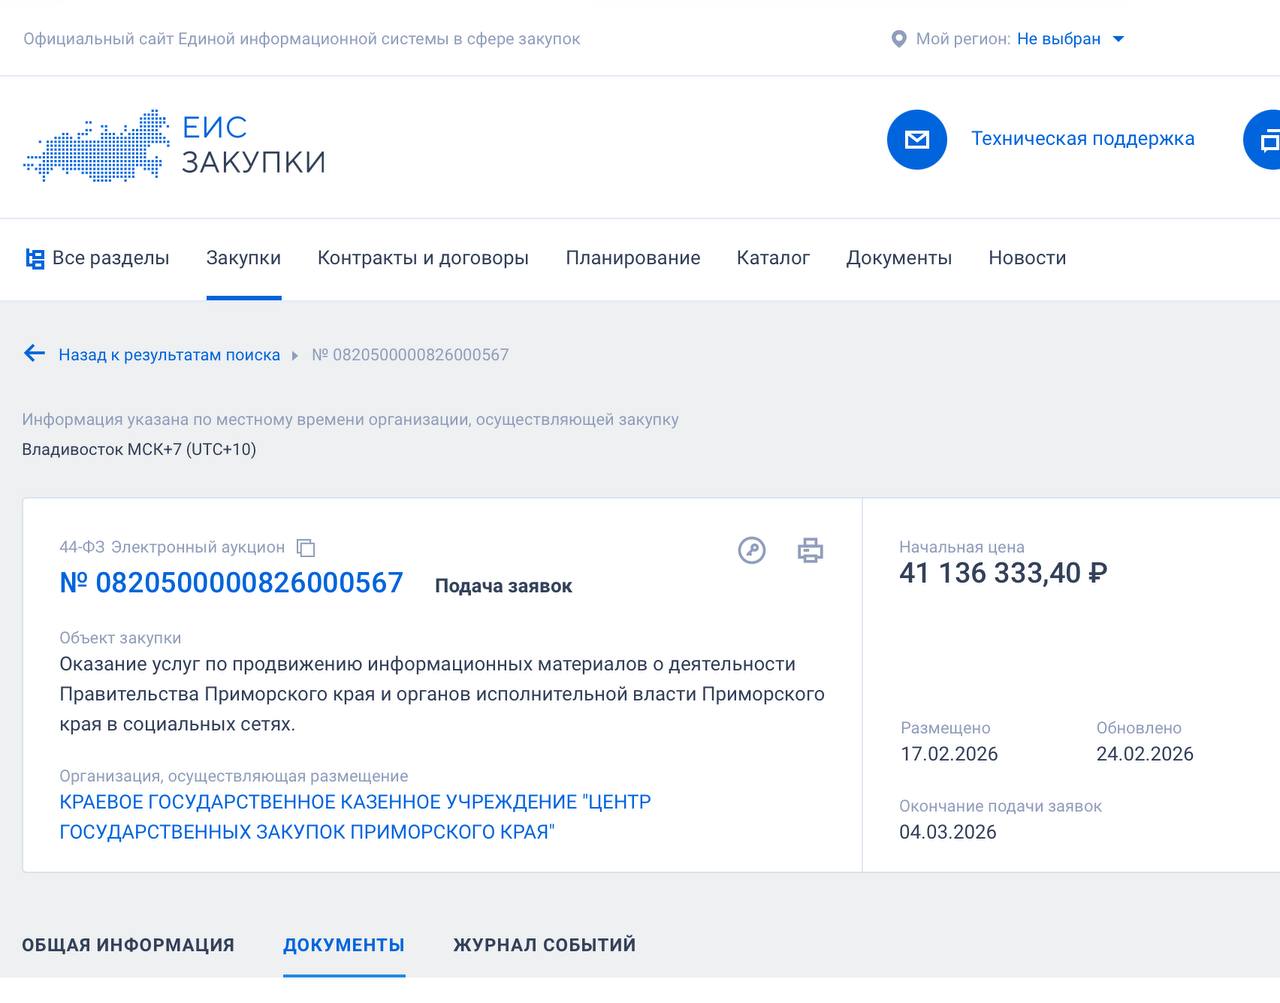This screenshot has height=1003, width=1280.
Task: Click the copy icon beside Электронный аукцион
Action: (306, 548)
